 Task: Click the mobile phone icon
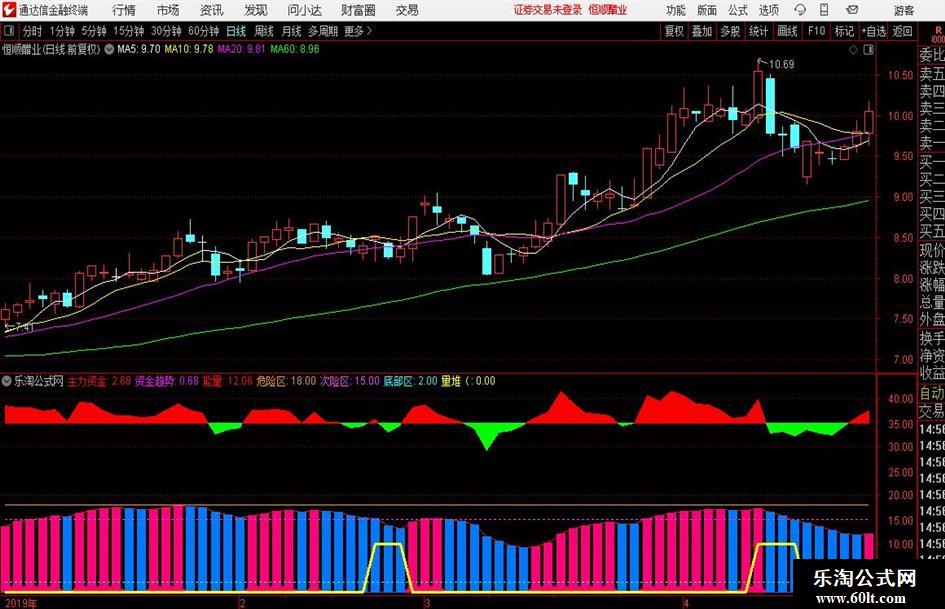click(824, 10)
